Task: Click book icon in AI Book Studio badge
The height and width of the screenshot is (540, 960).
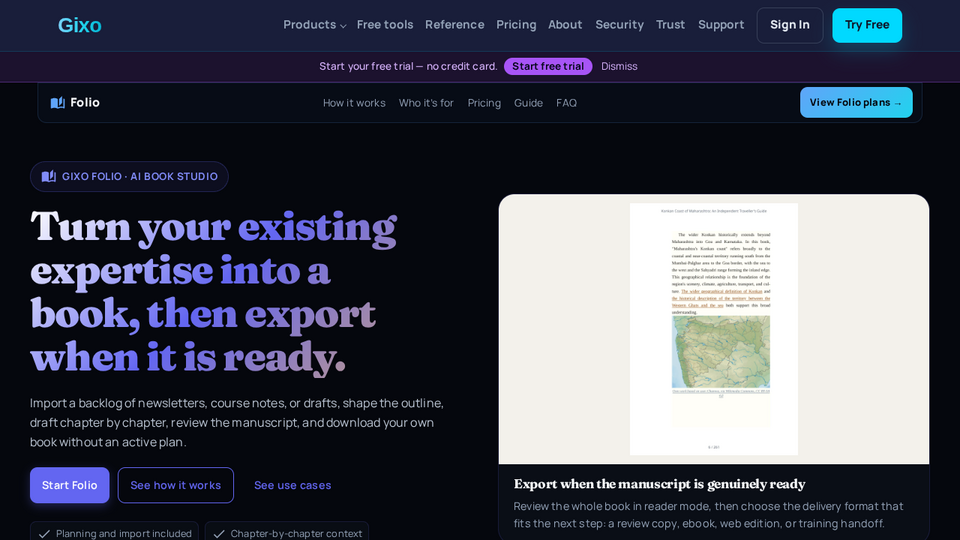Action: pos(49,176)
